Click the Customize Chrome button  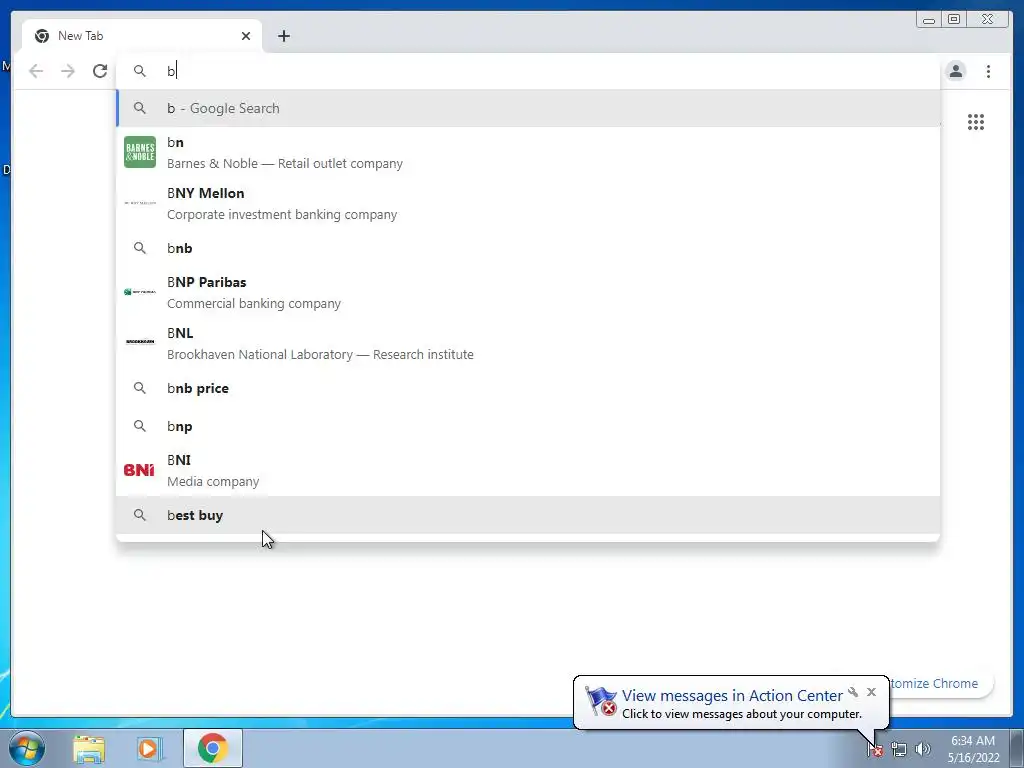pos(940,683)
